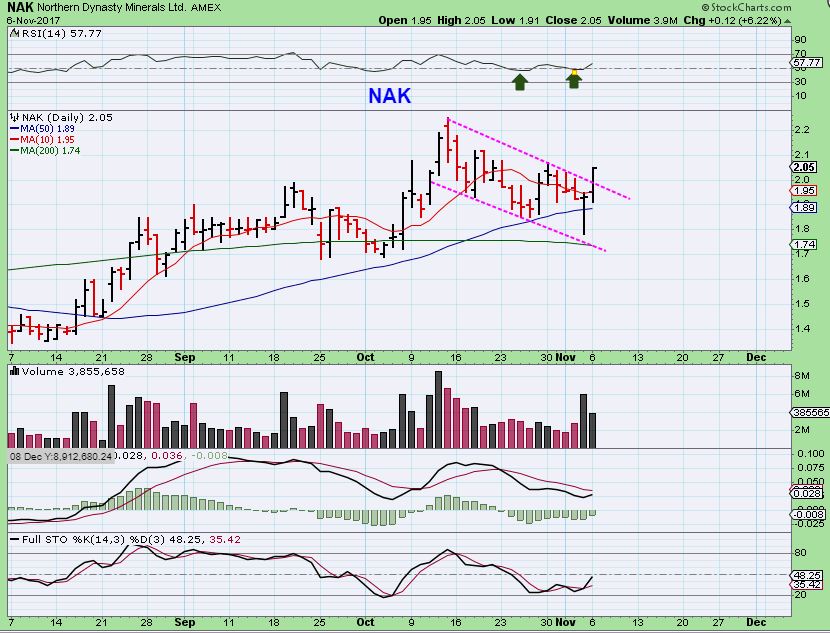Viewport: 830px width, 633px height.
Task: Click the black line marker before Full STO
Action: [x=15, y=539]
